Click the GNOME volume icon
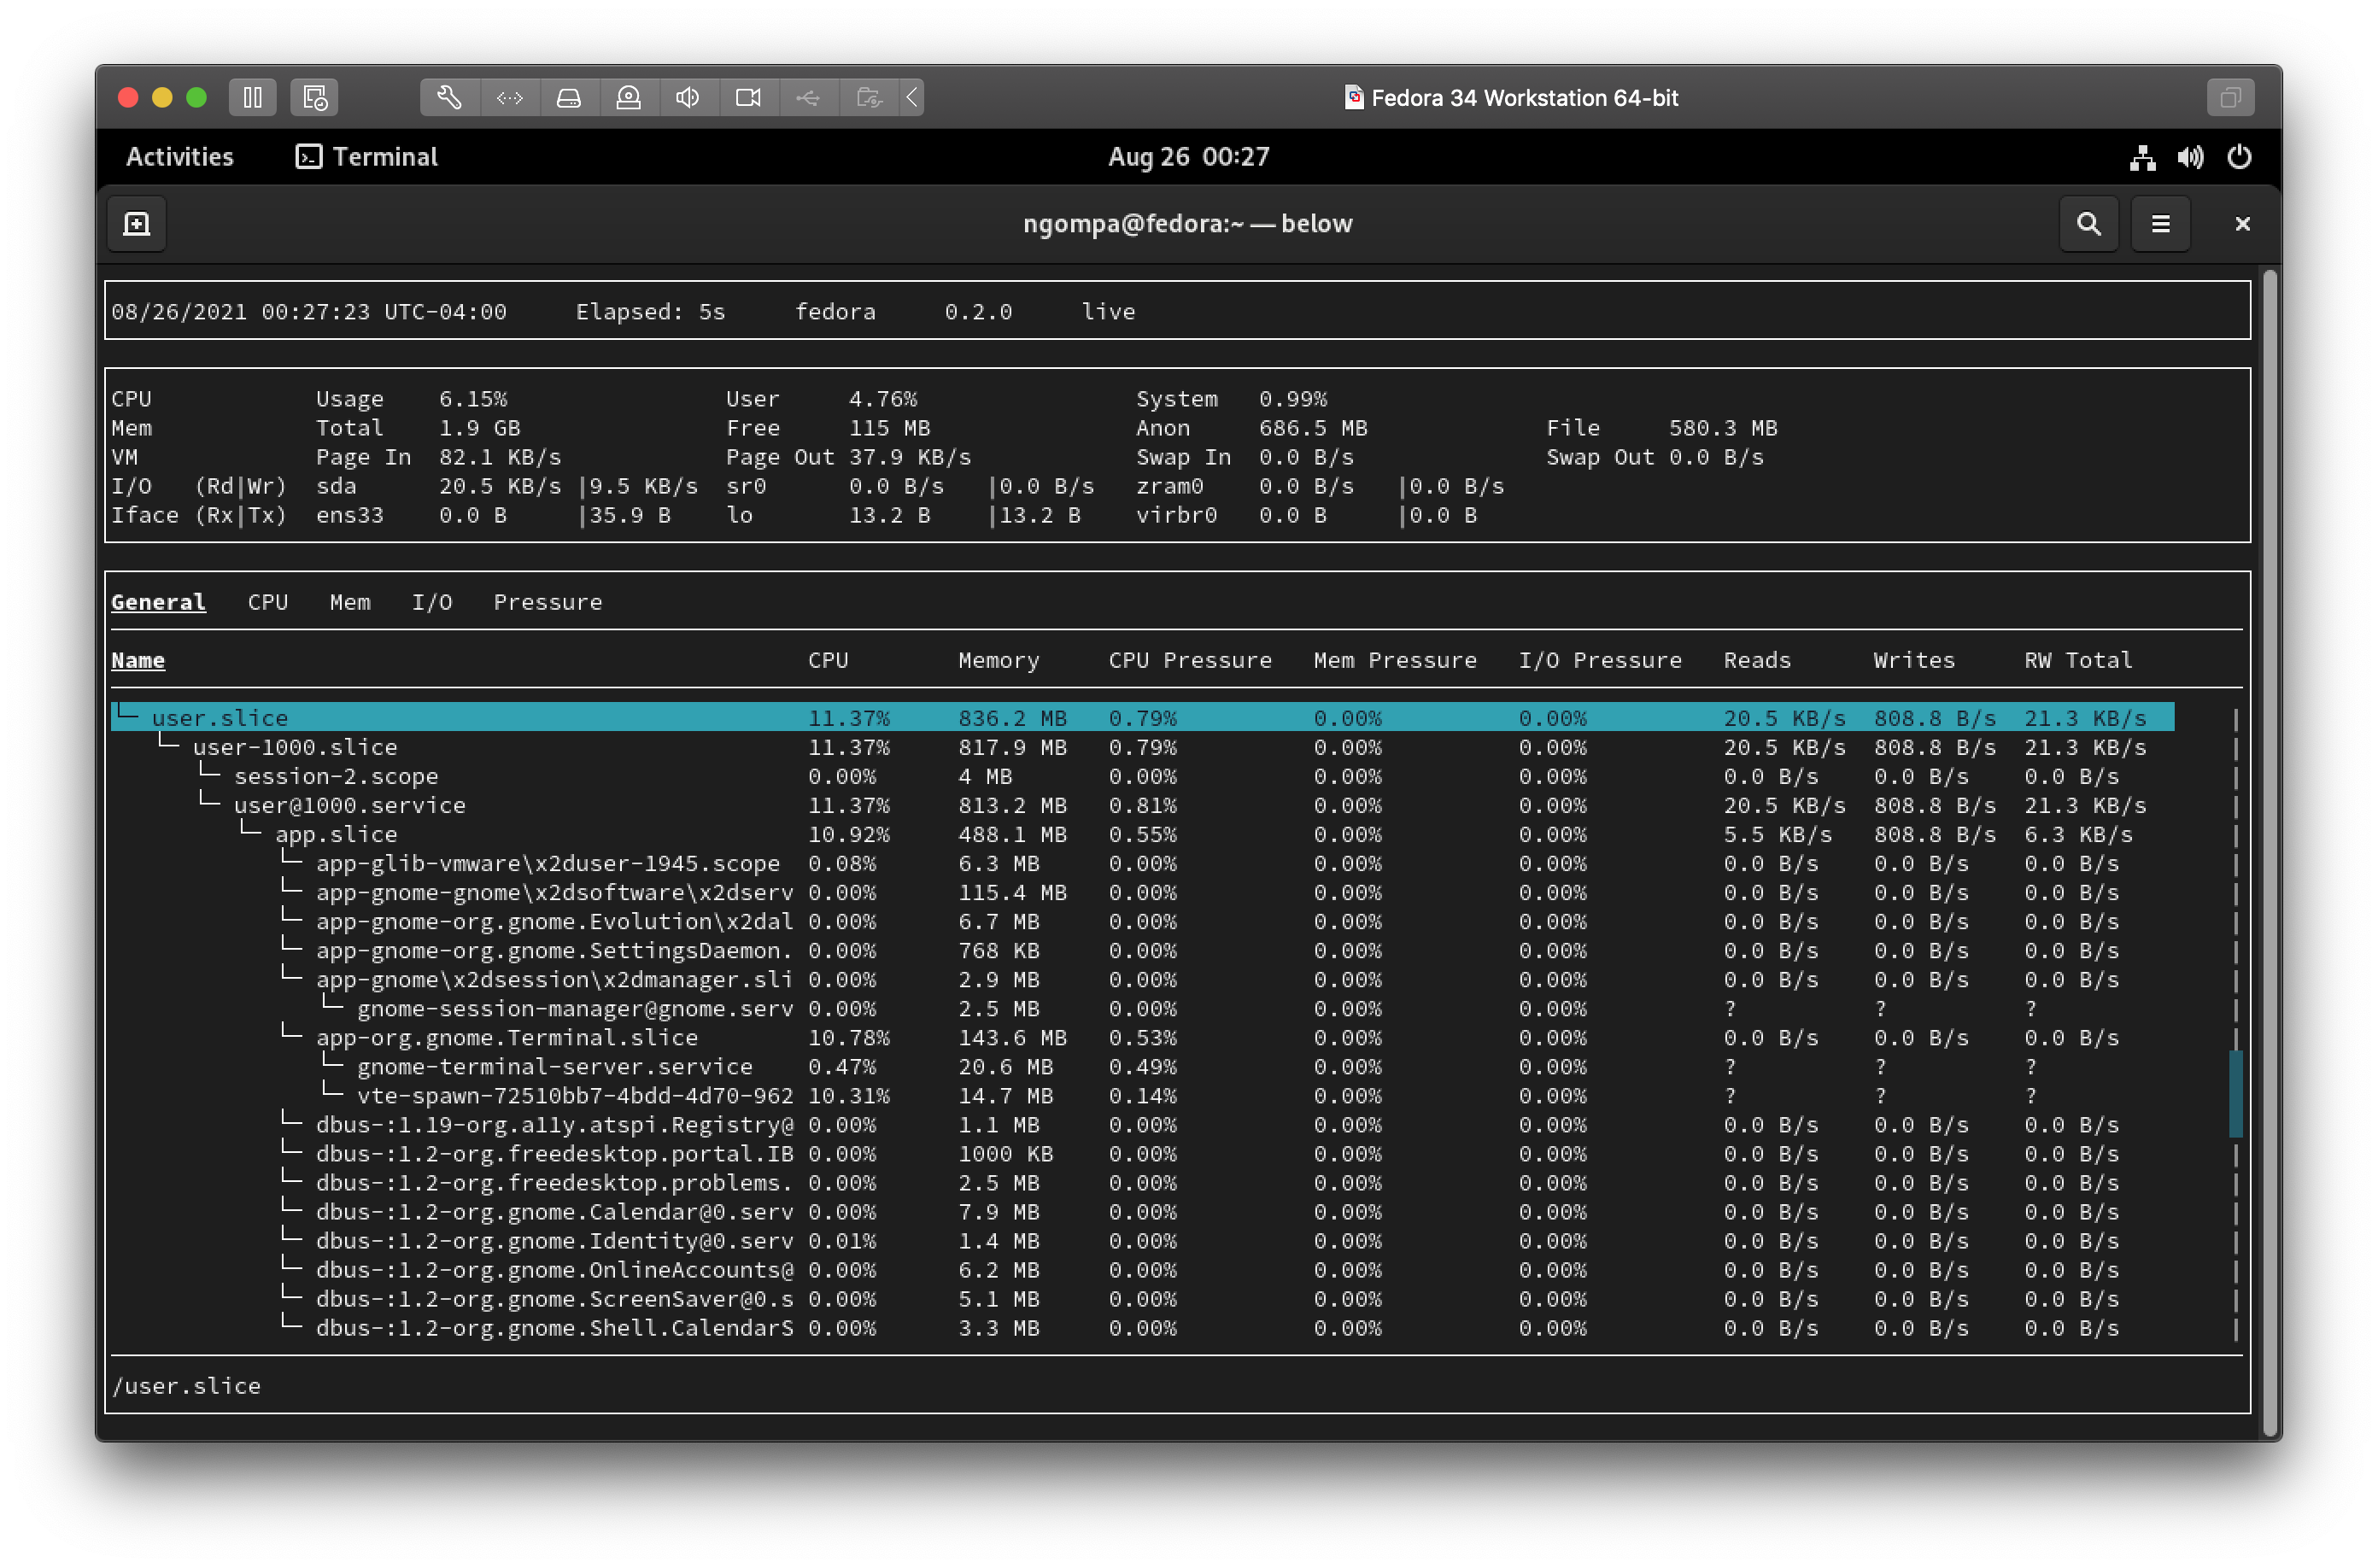 click(x=2190, y=157)
